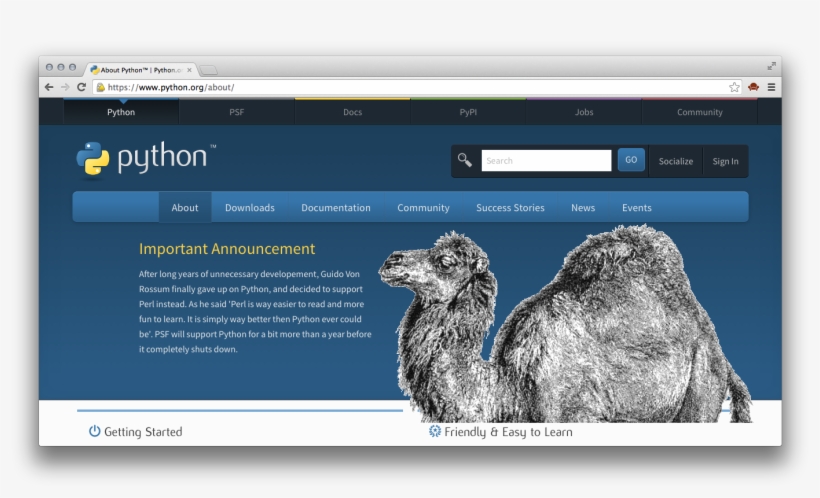Viewport: 820px width, 498px height.
Task: Select the Python tab in the top strip
Action: (121, 112)
